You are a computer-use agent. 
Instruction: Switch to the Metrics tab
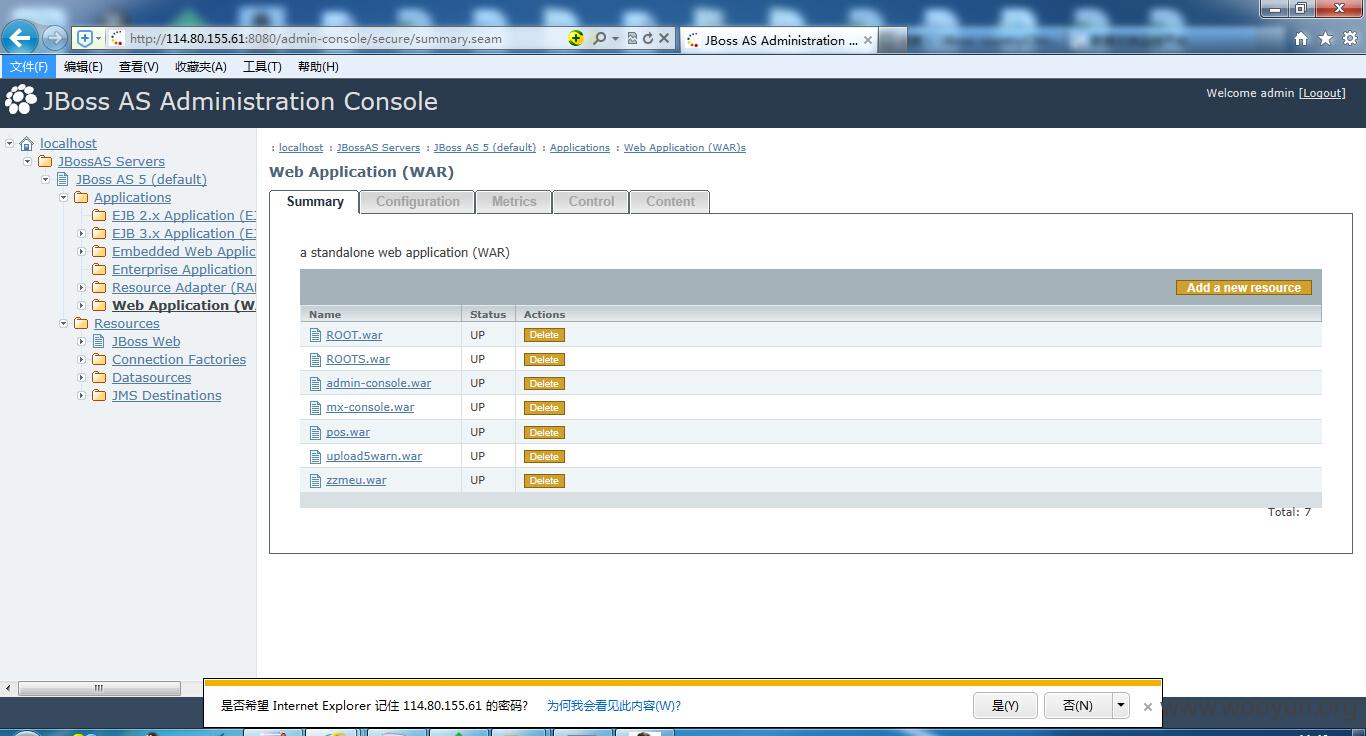click(x=514, y=201)
